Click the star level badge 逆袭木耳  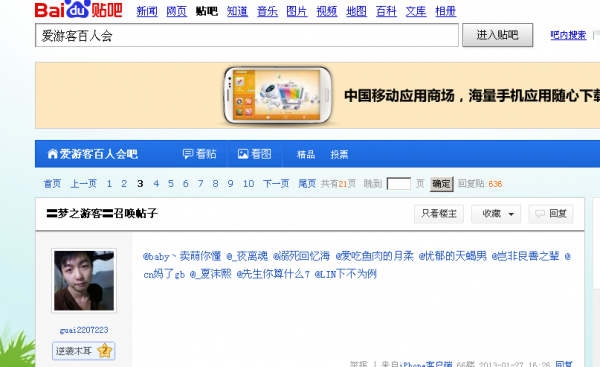[x=83, y=351]
